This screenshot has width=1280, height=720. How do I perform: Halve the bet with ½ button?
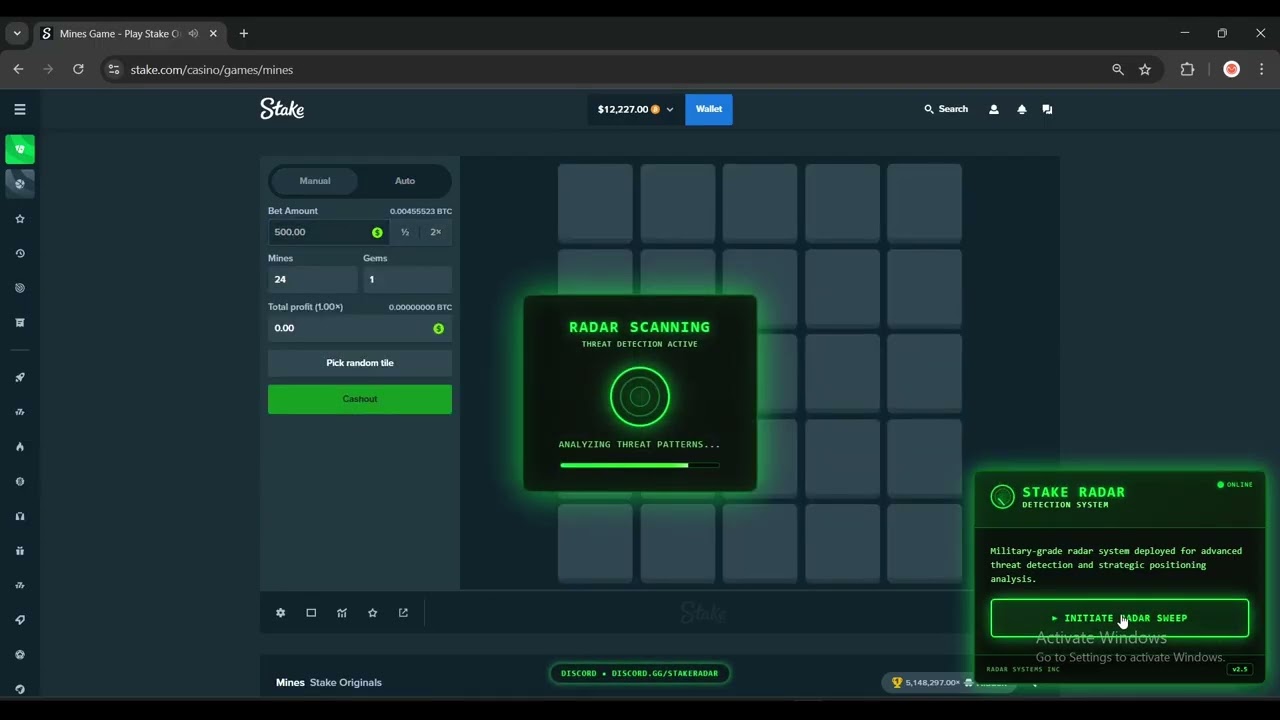click(x=405, y=232)
